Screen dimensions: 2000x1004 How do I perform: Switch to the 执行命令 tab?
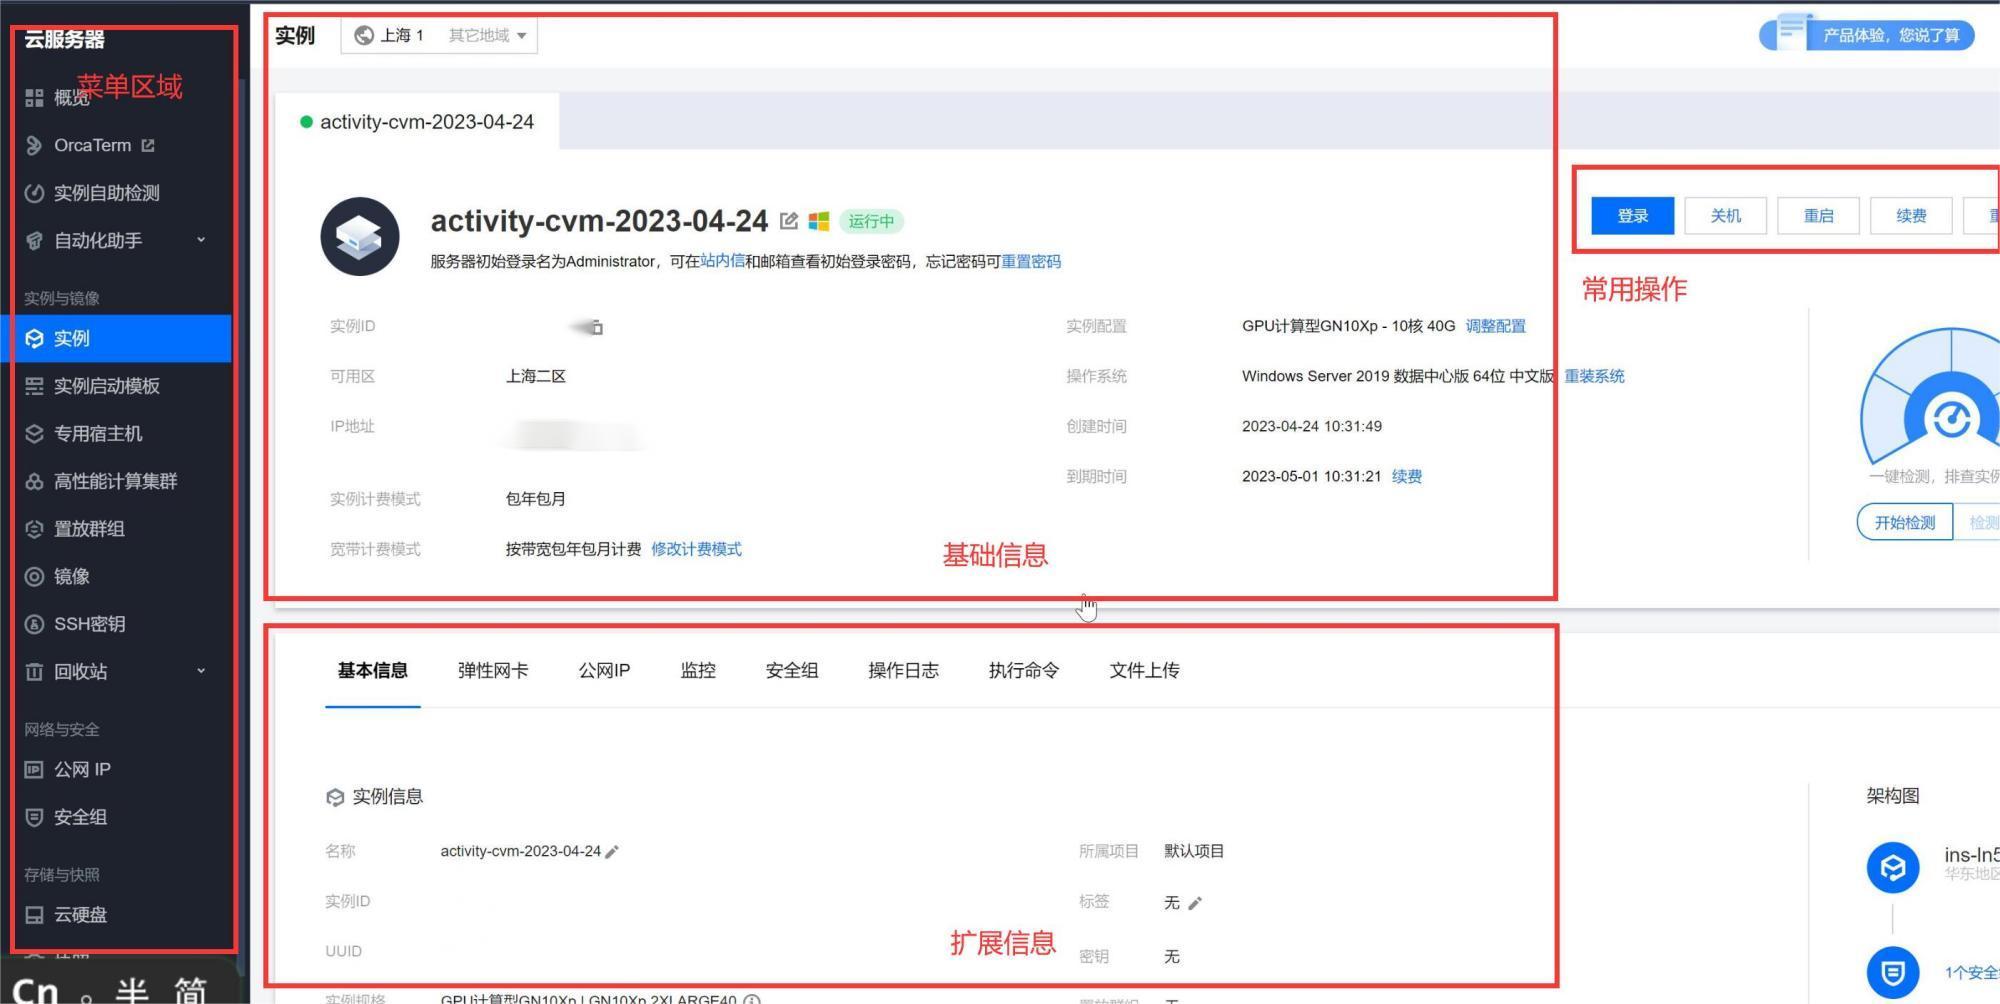pos(1024,670)
